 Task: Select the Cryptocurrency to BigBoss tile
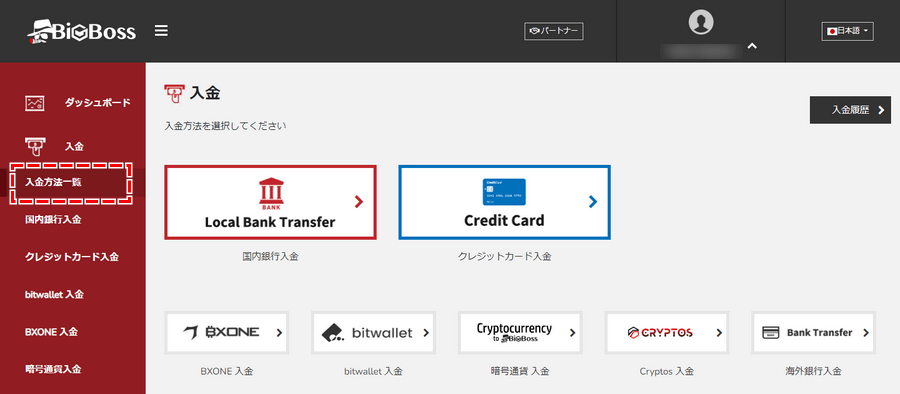point(521,333)
